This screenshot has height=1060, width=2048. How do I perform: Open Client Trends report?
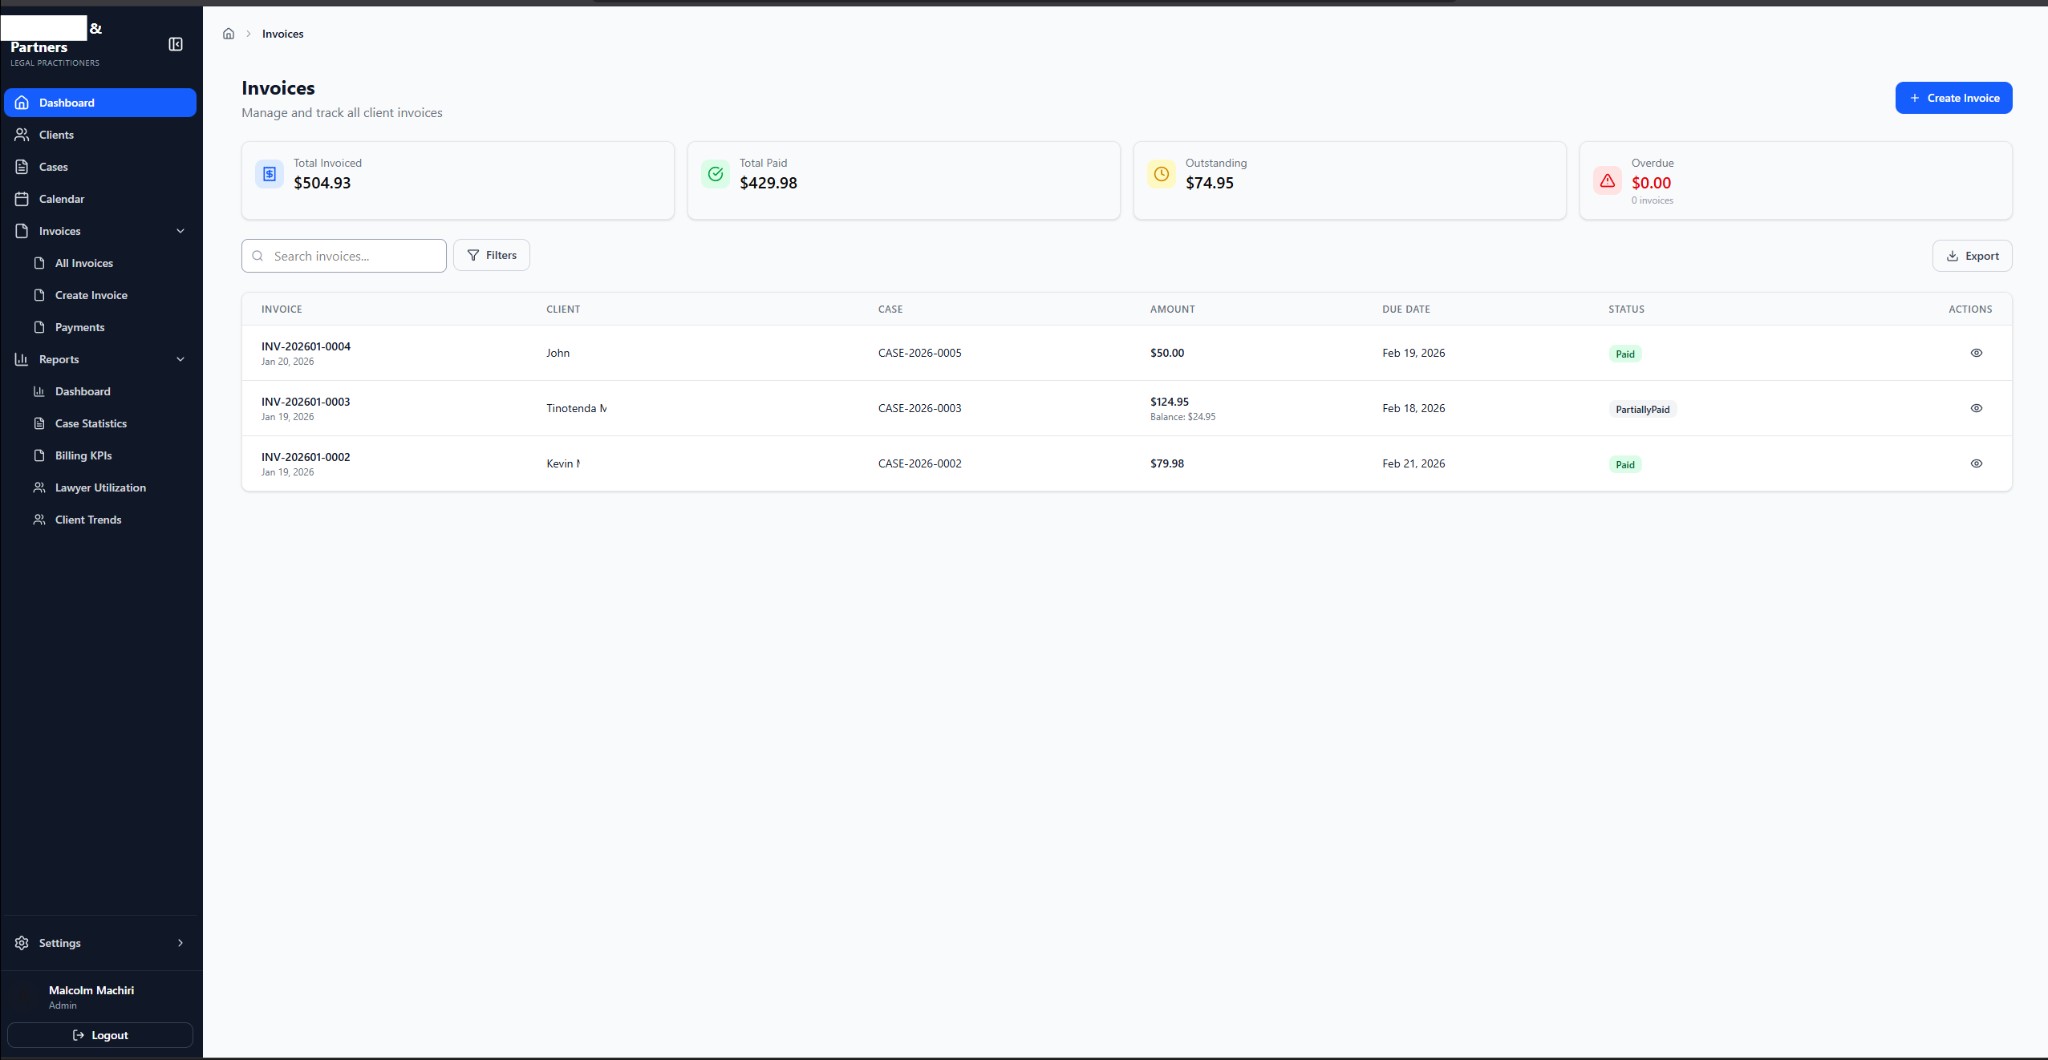click(x=88, y=519)
